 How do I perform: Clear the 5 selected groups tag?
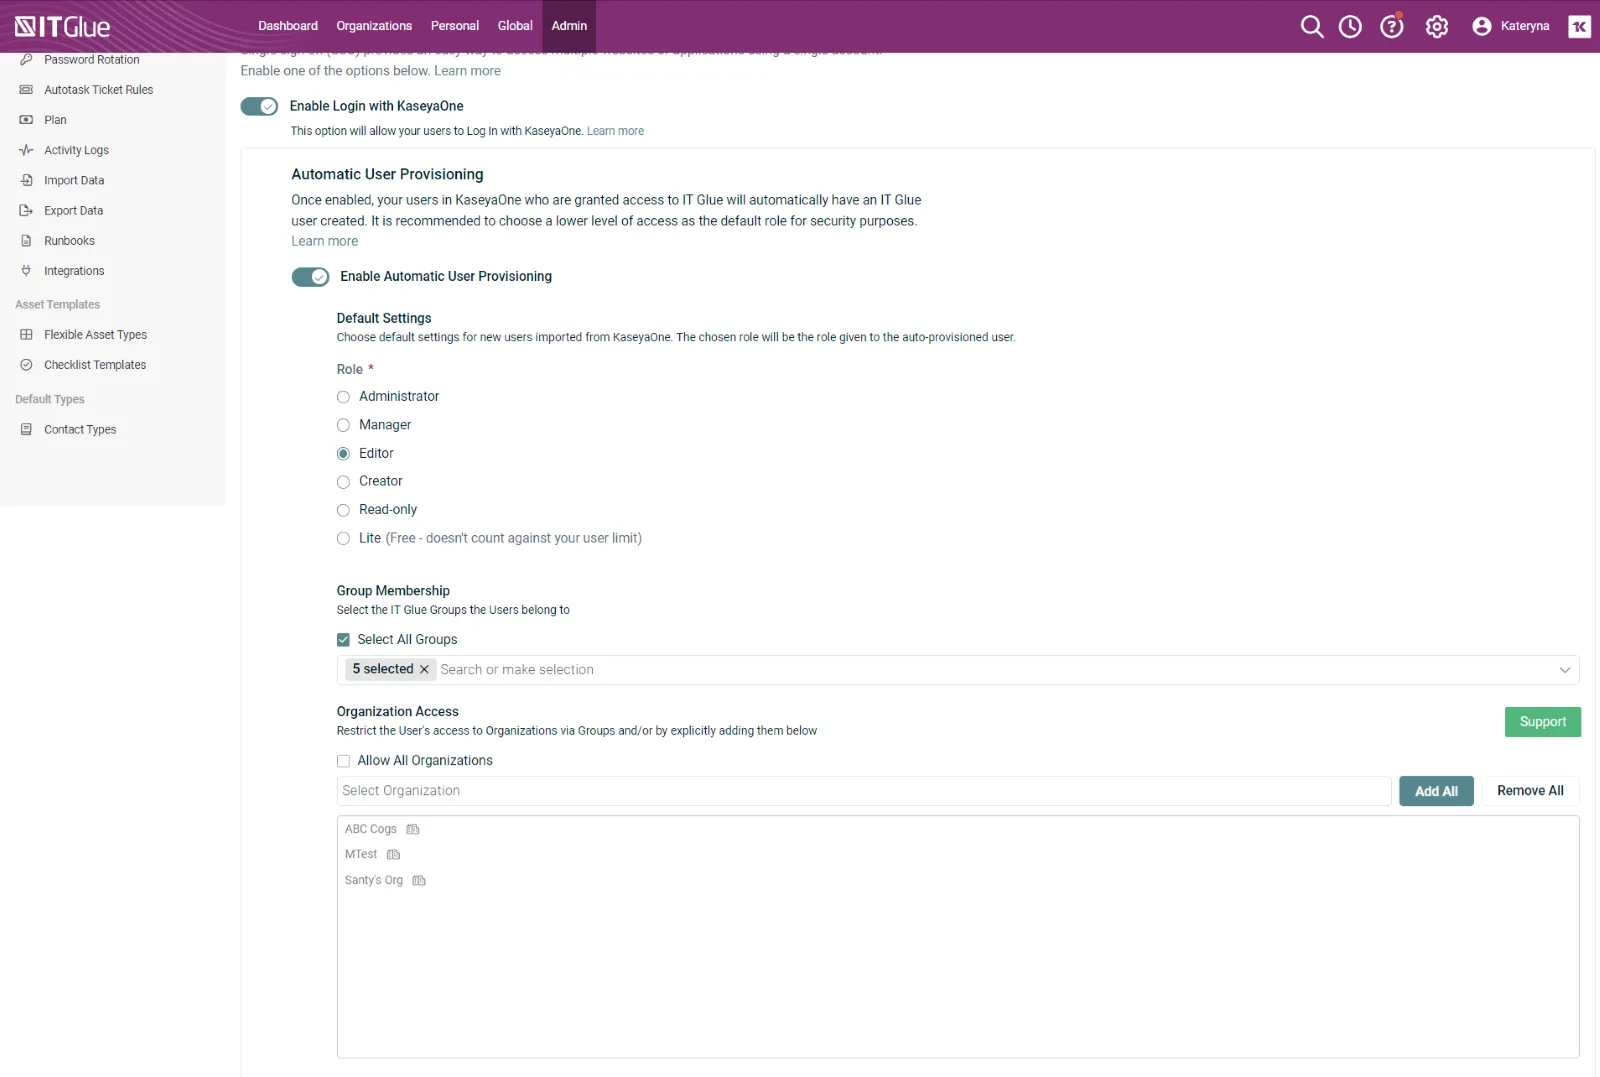tap(424, 670)
